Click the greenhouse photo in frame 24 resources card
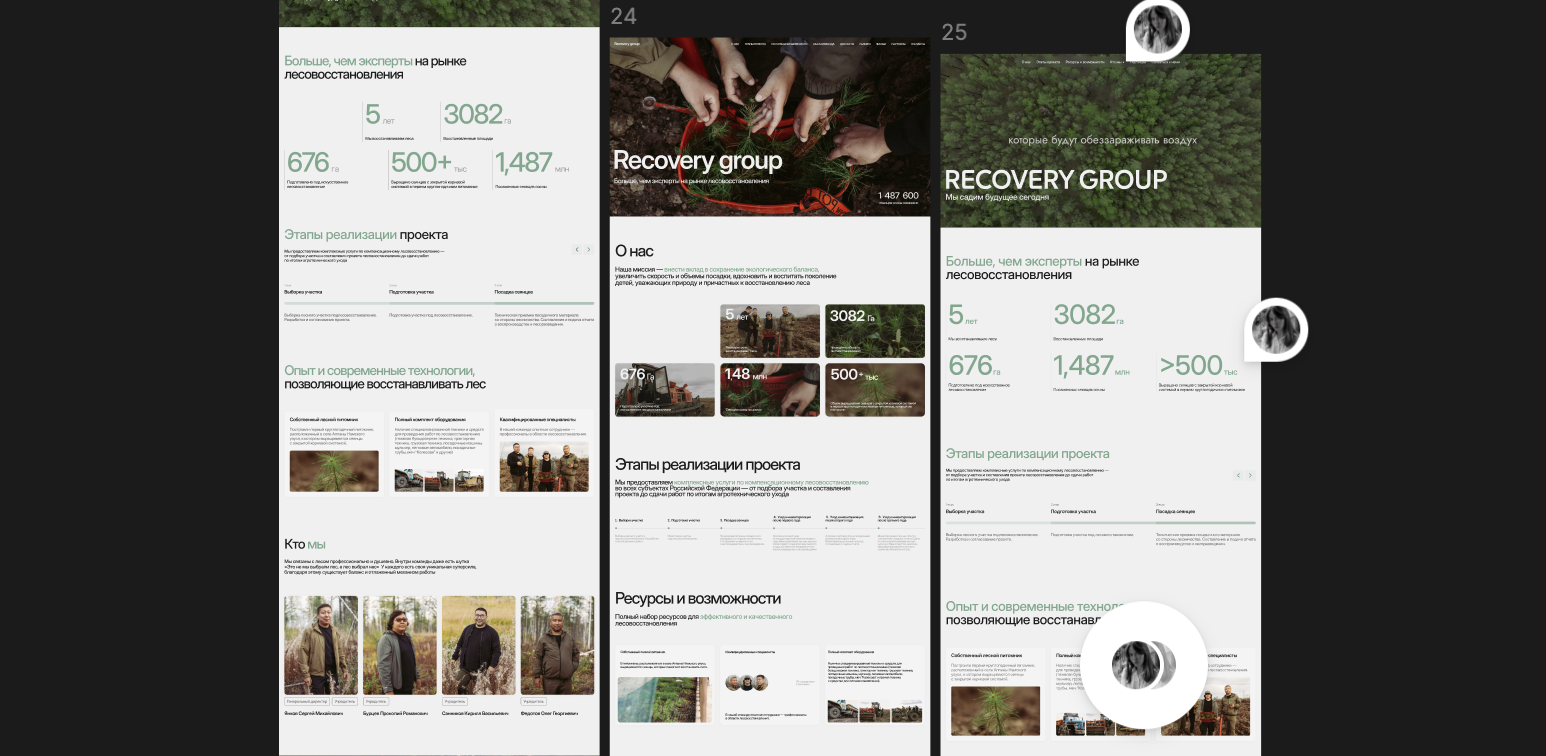The image size is (1546, 756). click(x=665, y=699)
